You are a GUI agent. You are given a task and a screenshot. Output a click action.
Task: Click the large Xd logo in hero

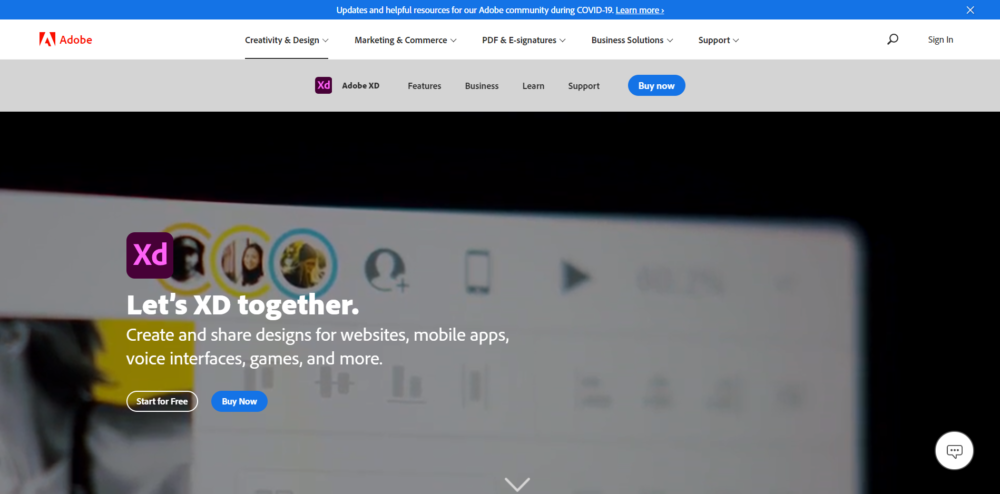pyautogui.click(x=150, y=255)
